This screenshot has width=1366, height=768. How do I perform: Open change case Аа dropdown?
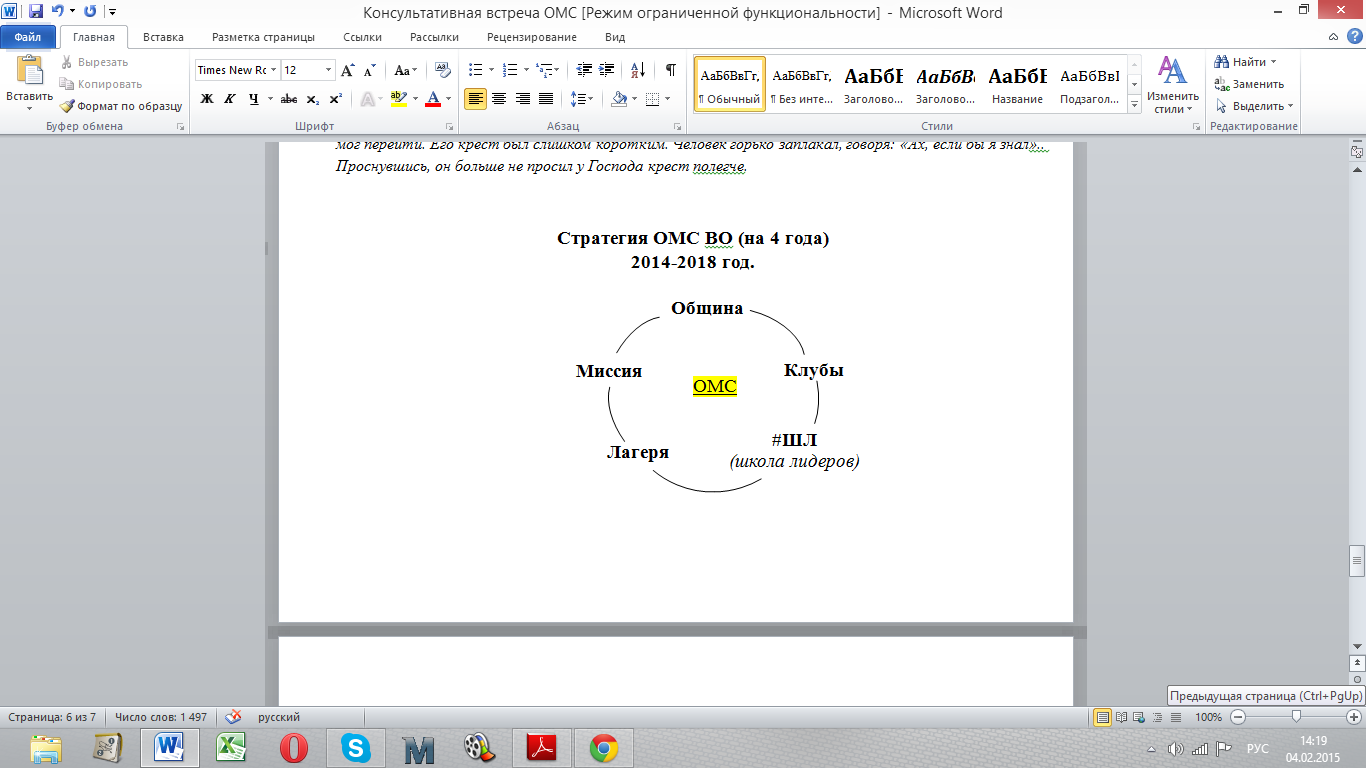click(x=406, y=70)
